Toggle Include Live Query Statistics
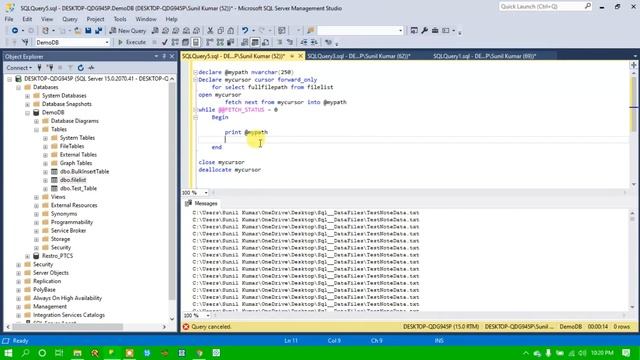Image resolution: width=640 pixels, height=360 pixels. 220,42
